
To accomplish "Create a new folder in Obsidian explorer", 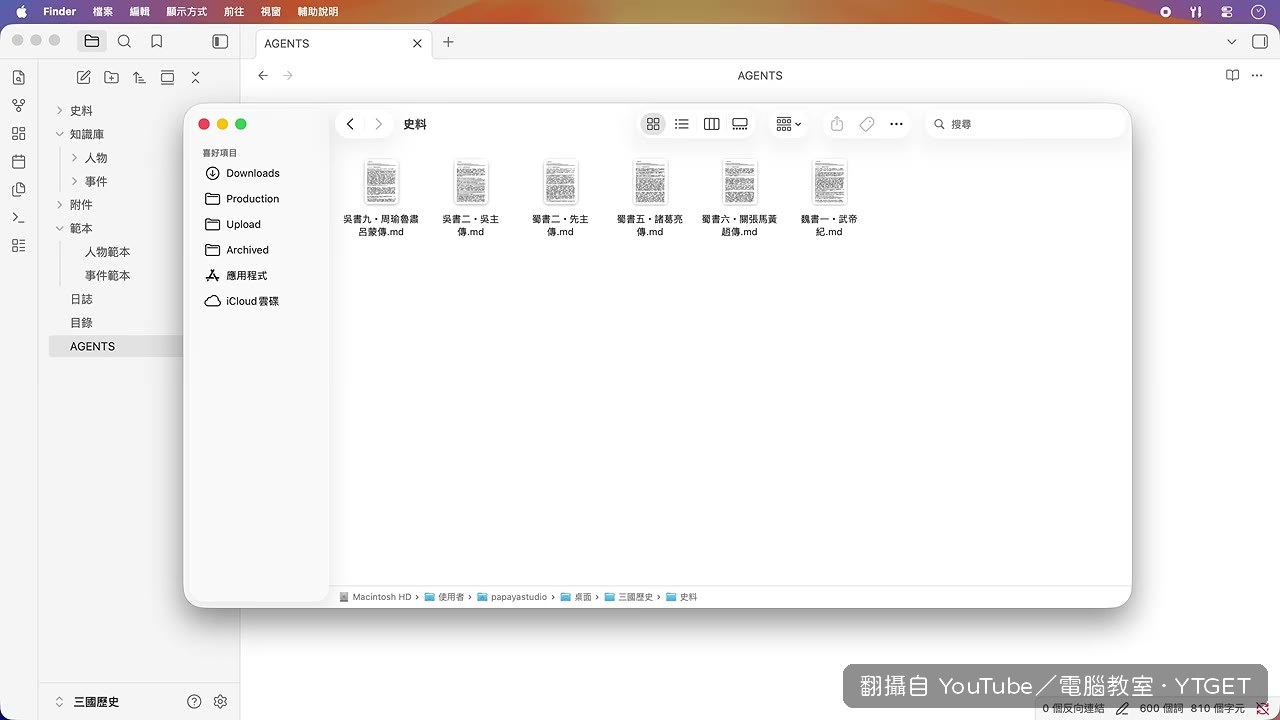I will (x=111, y=77).
